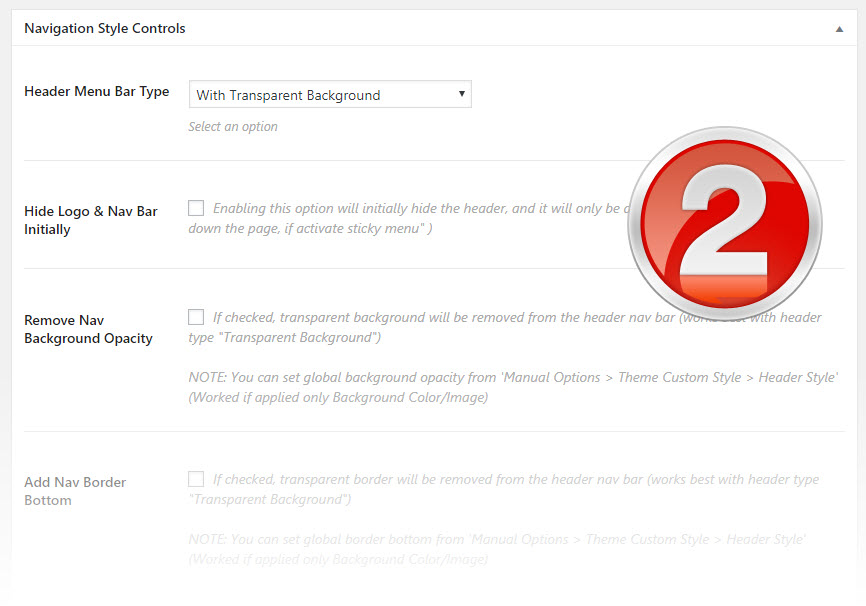Click the 'Select an option' hint text
The height and width of the screenshot is (606, 866).
point(233,127)
